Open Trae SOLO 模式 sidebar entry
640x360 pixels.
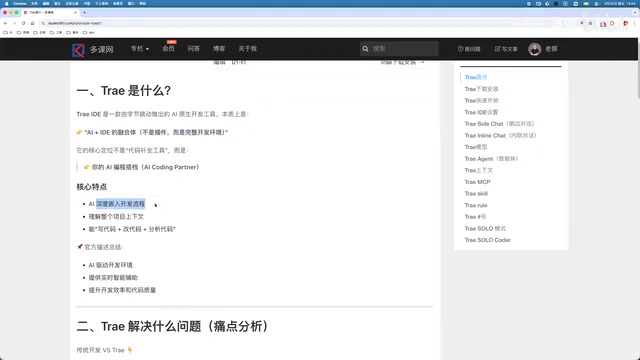(485, 229)
